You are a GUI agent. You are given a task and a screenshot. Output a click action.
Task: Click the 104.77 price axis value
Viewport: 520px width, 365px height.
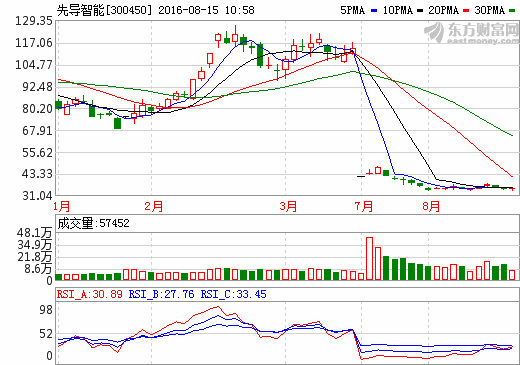point(34,65)
